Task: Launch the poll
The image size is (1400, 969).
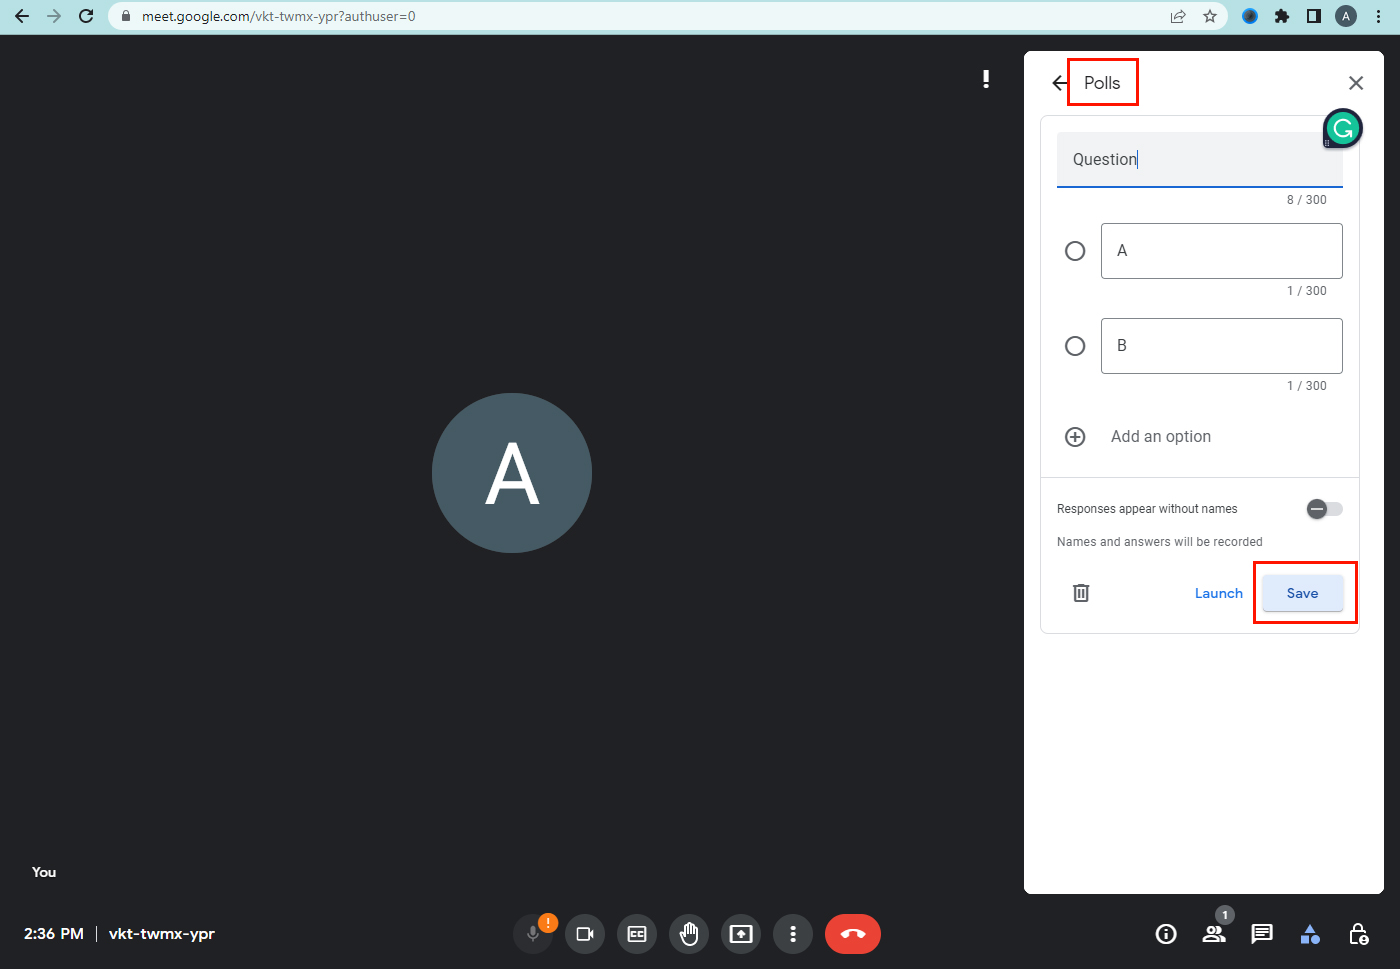Action: [x=1218, y=593]
